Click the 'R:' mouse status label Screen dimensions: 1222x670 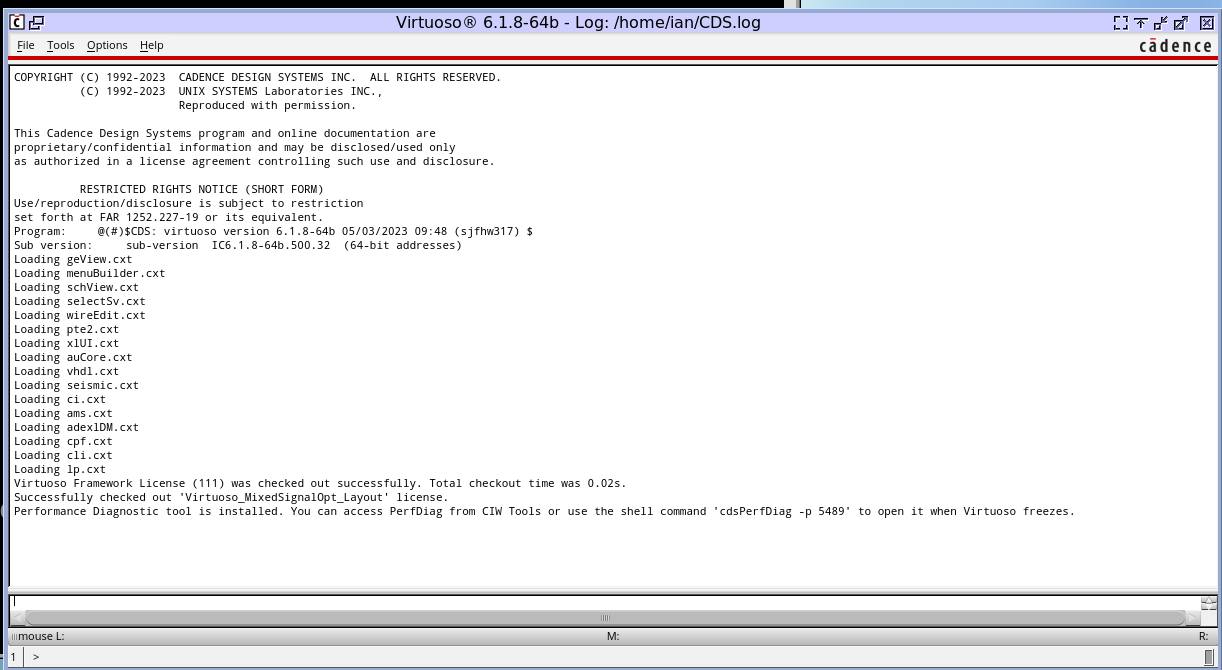click(x=1204, y=636)
